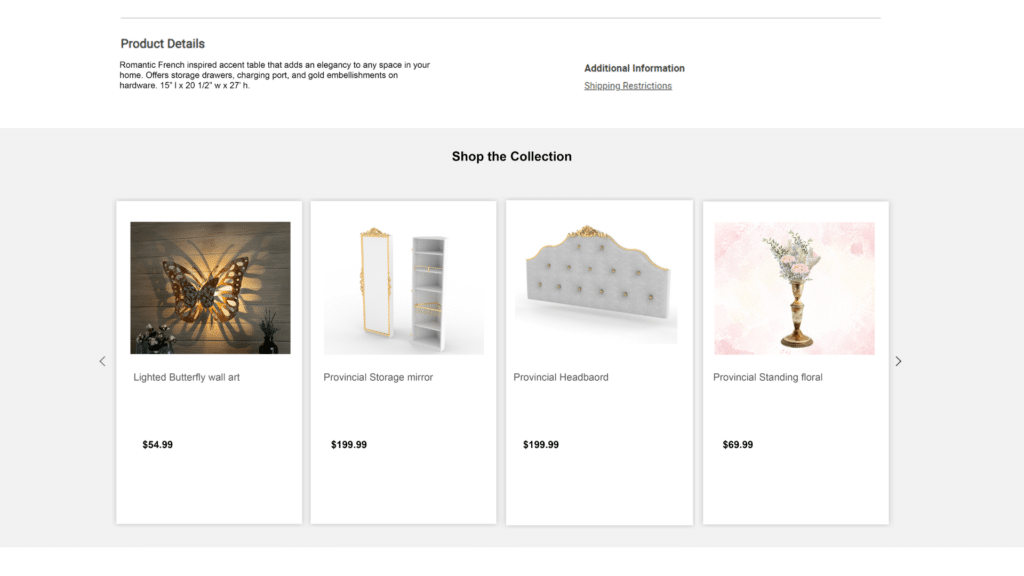Click the product description paragraph text
The width and height of the screenshot is (1024, 576).
point(274,75)
